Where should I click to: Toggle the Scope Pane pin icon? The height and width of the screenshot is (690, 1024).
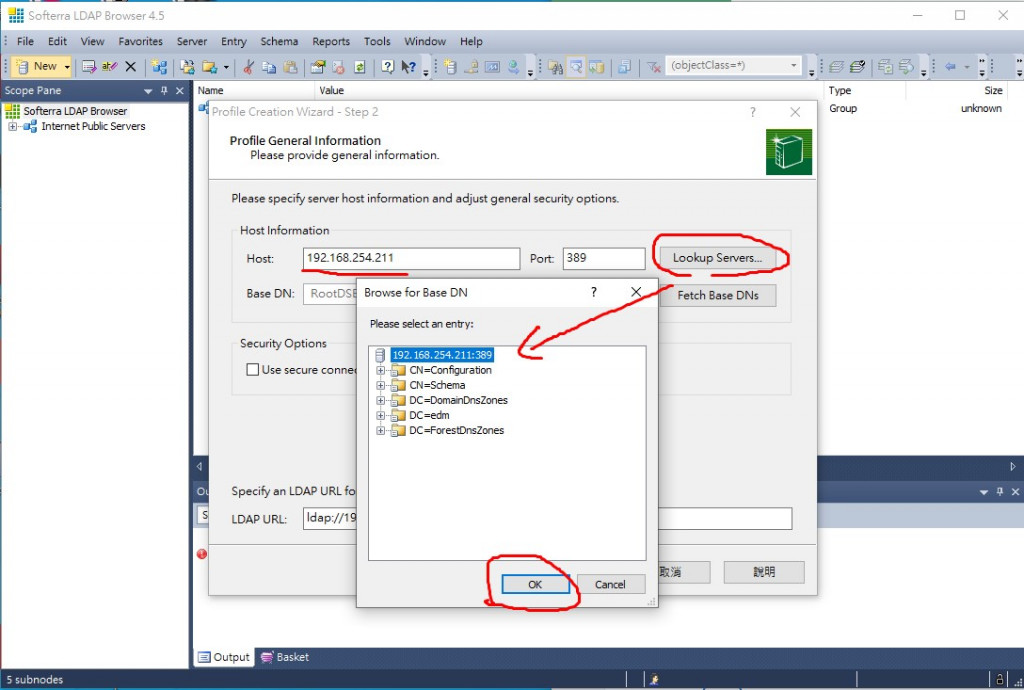164,91
